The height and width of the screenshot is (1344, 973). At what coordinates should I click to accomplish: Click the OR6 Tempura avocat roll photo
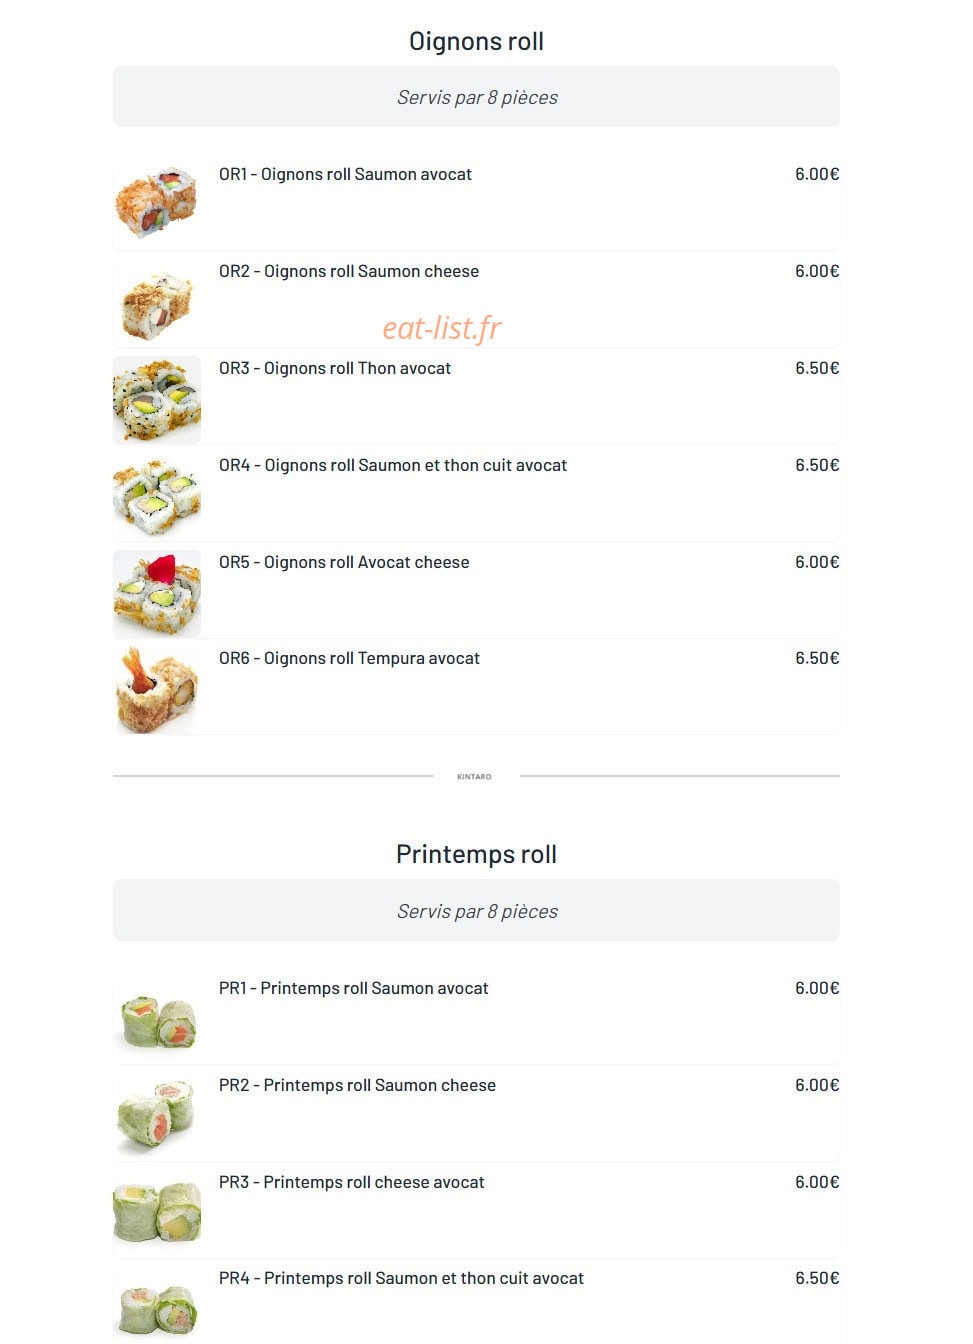157,690
